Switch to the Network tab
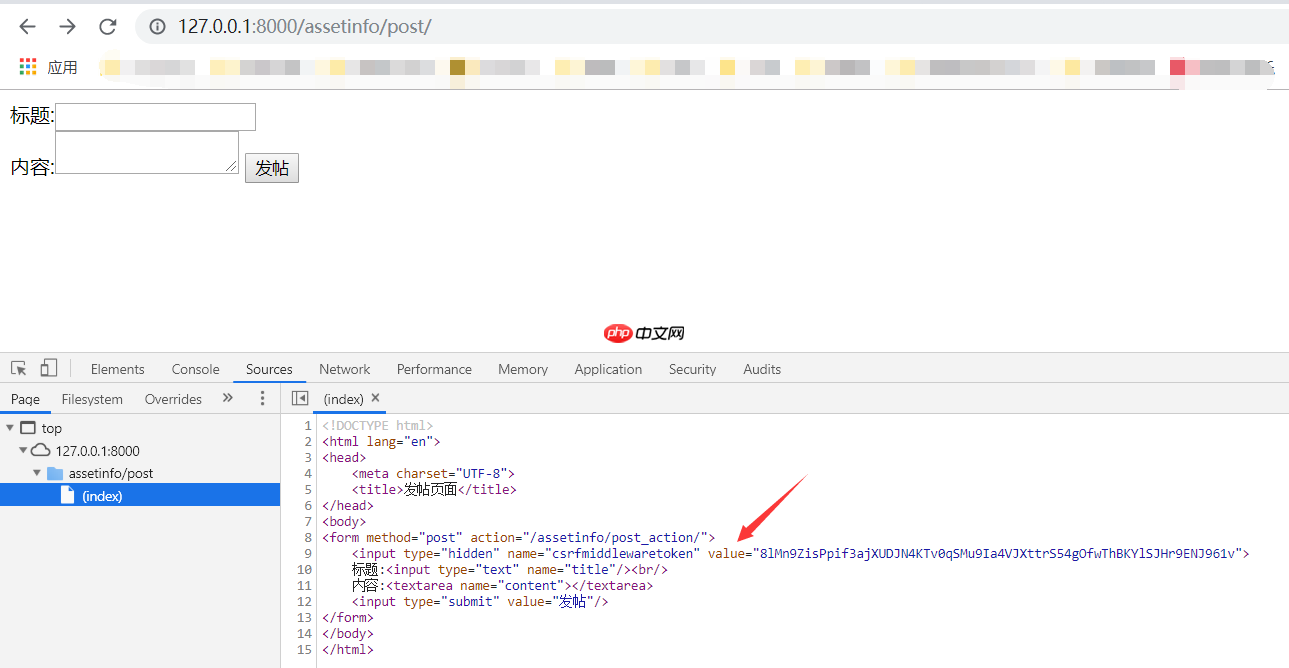1289x668 pixels. [344, 369]
